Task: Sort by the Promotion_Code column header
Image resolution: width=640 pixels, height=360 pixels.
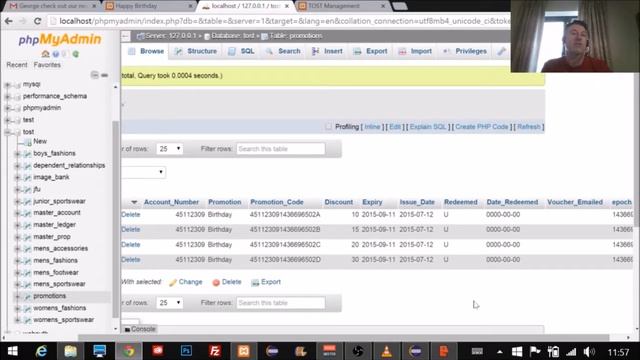Action: [277, 202]
